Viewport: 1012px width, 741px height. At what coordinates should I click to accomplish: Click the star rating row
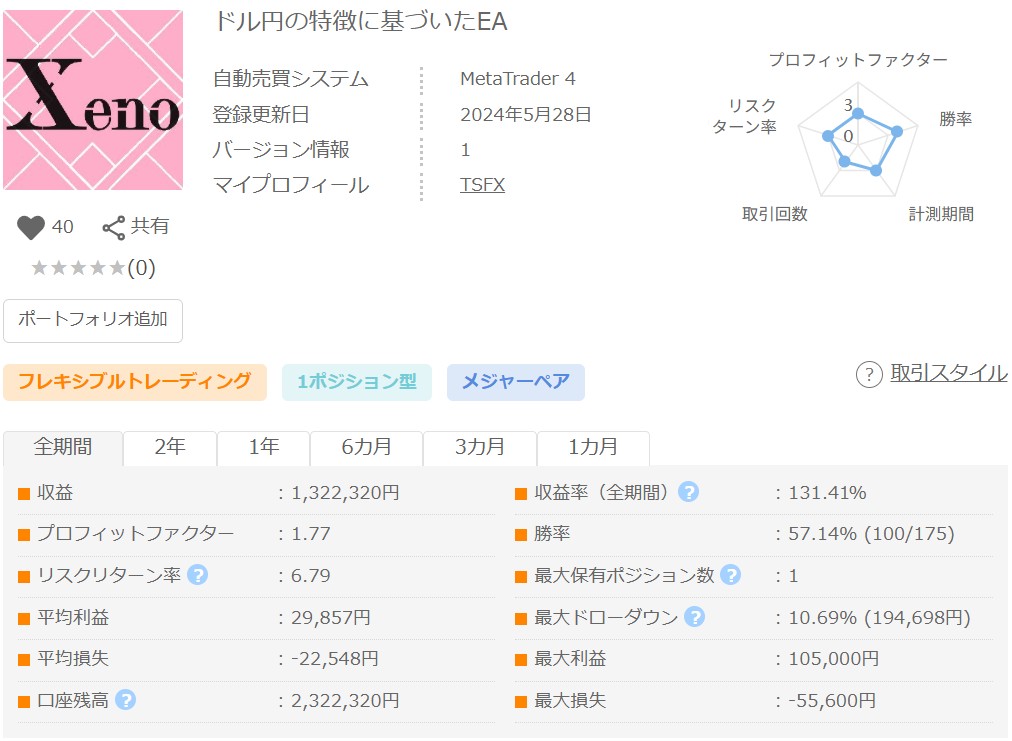click(x=92, y=268)
